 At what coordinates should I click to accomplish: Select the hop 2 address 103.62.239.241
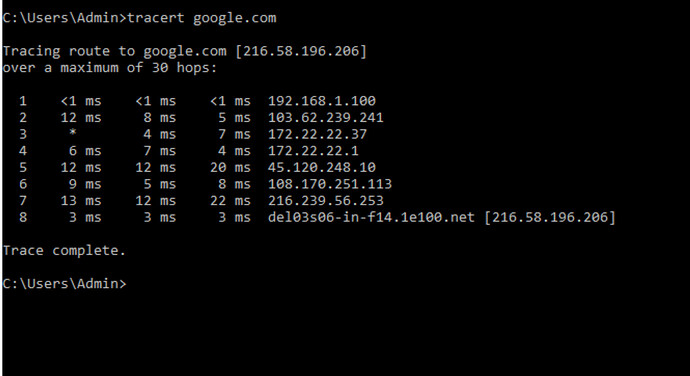326,118
